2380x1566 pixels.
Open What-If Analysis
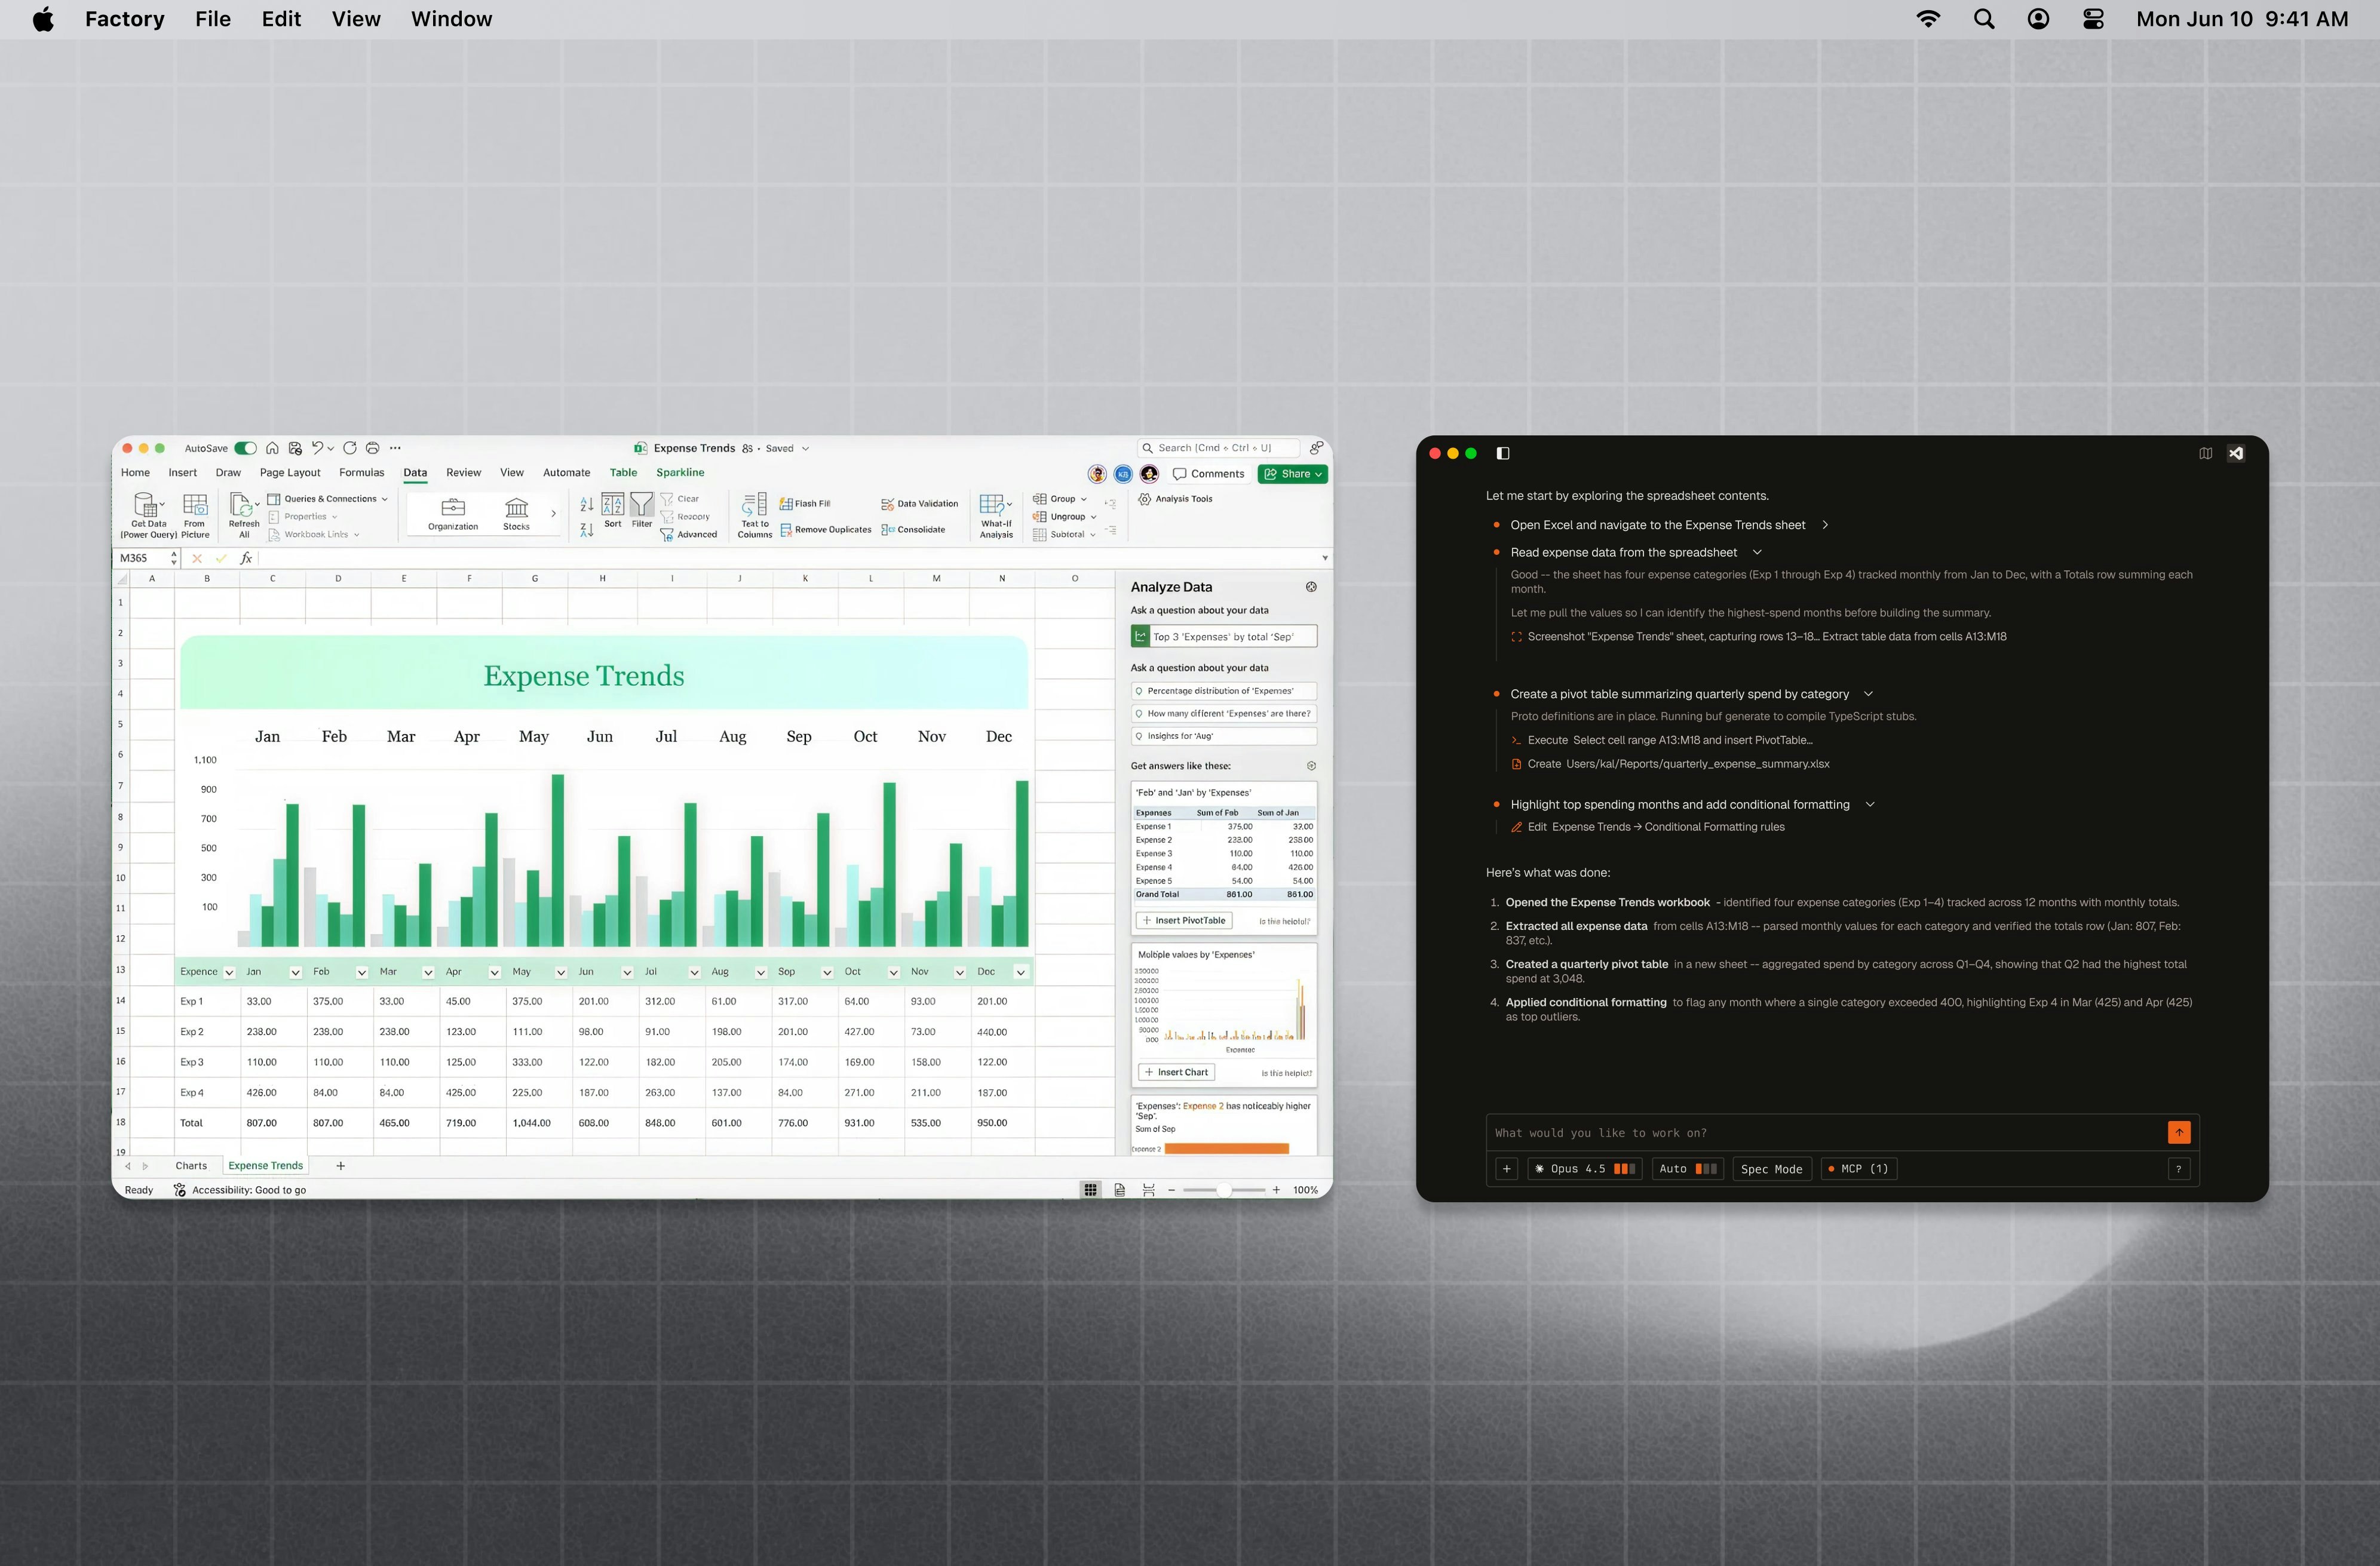pyautogui.click(x=995, y=513)
